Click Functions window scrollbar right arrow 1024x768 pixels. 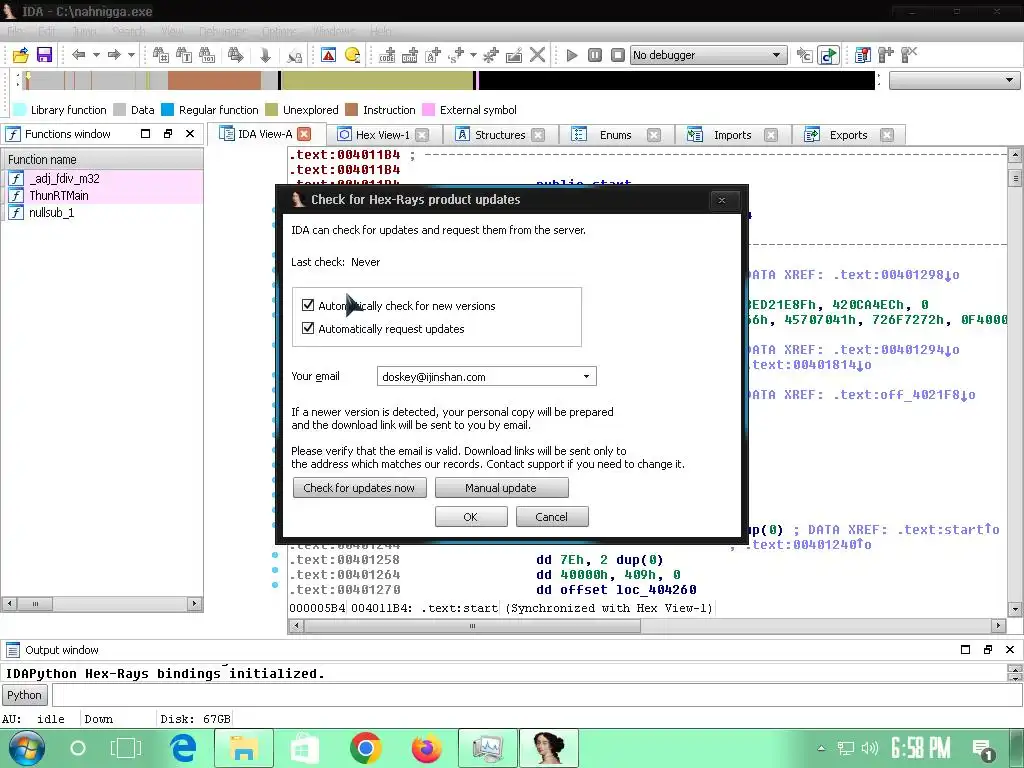coord(194,603)
